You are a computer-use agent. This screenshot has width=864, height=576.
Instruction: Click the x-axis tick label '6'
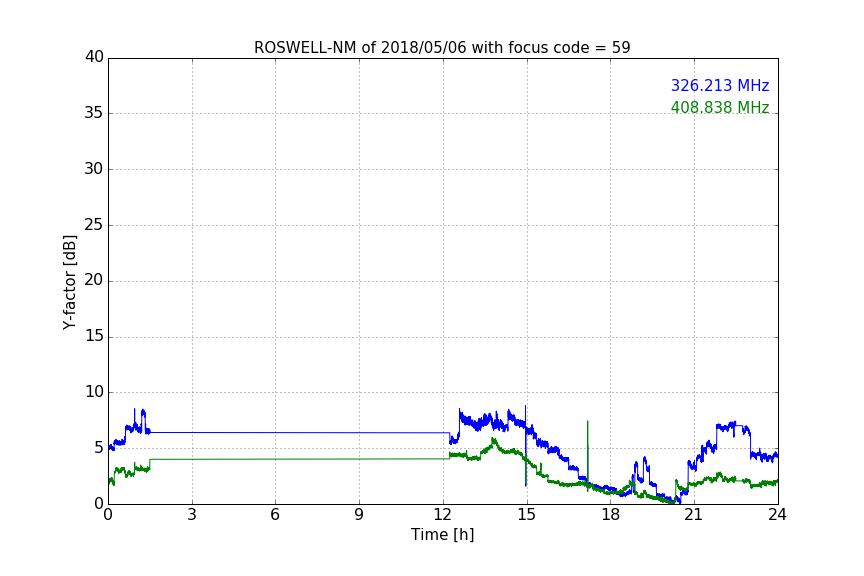pyautogui.click(x=276, y=515)
